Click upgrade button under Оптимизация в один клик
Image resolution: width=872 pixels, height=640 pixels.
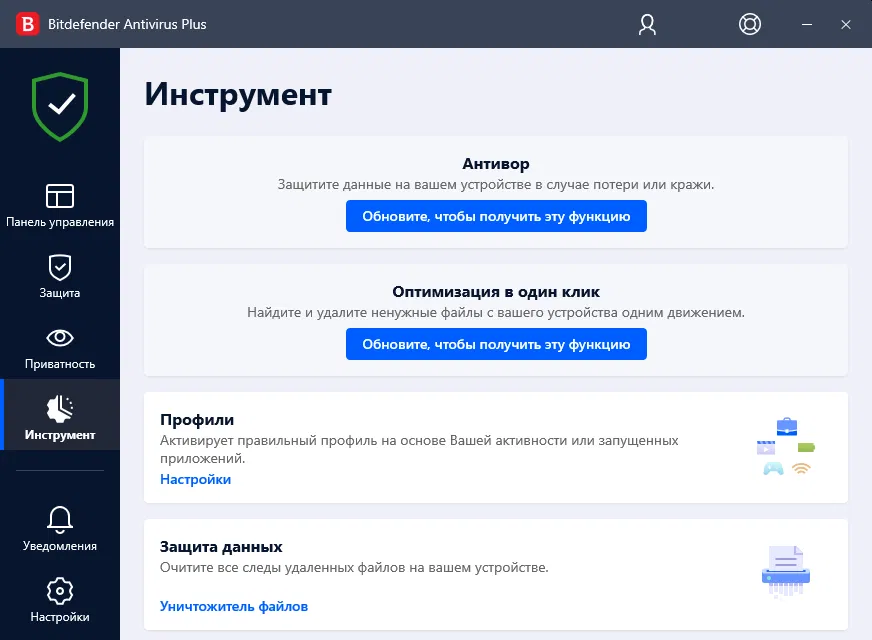pos(496,344)
